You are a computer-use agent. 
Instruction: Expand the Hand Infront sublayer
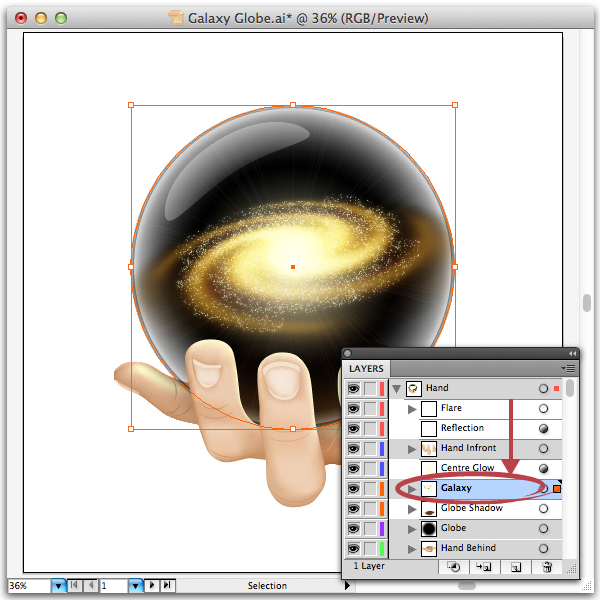click(x=412, y=448)
